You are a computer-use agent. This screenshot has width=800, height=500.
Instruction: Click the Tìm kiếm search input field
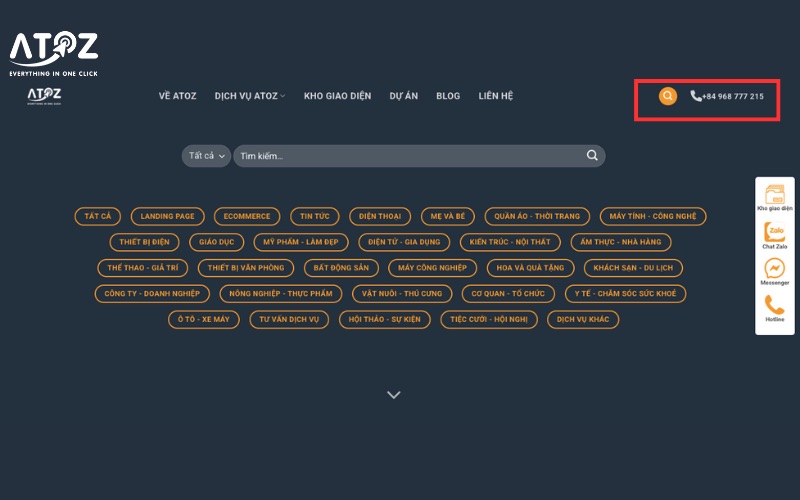coord(419,156)
